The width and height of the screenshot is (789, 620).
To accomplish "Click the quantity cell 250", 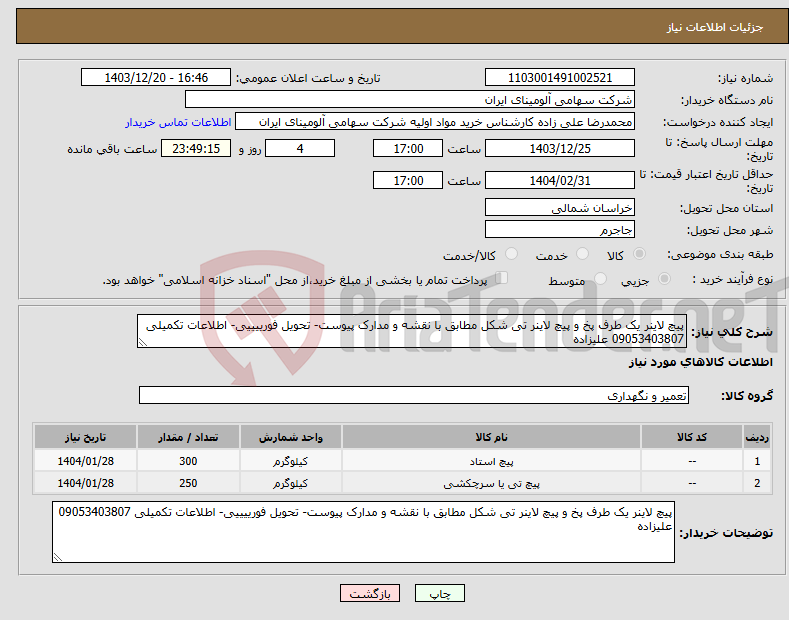I will pos(188,483).
